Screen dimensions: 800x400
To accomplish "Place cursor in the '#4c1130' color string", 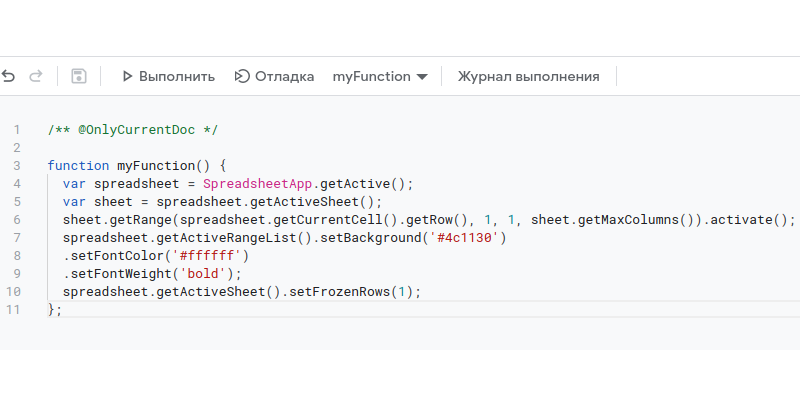I will click(x=466, y=238).
